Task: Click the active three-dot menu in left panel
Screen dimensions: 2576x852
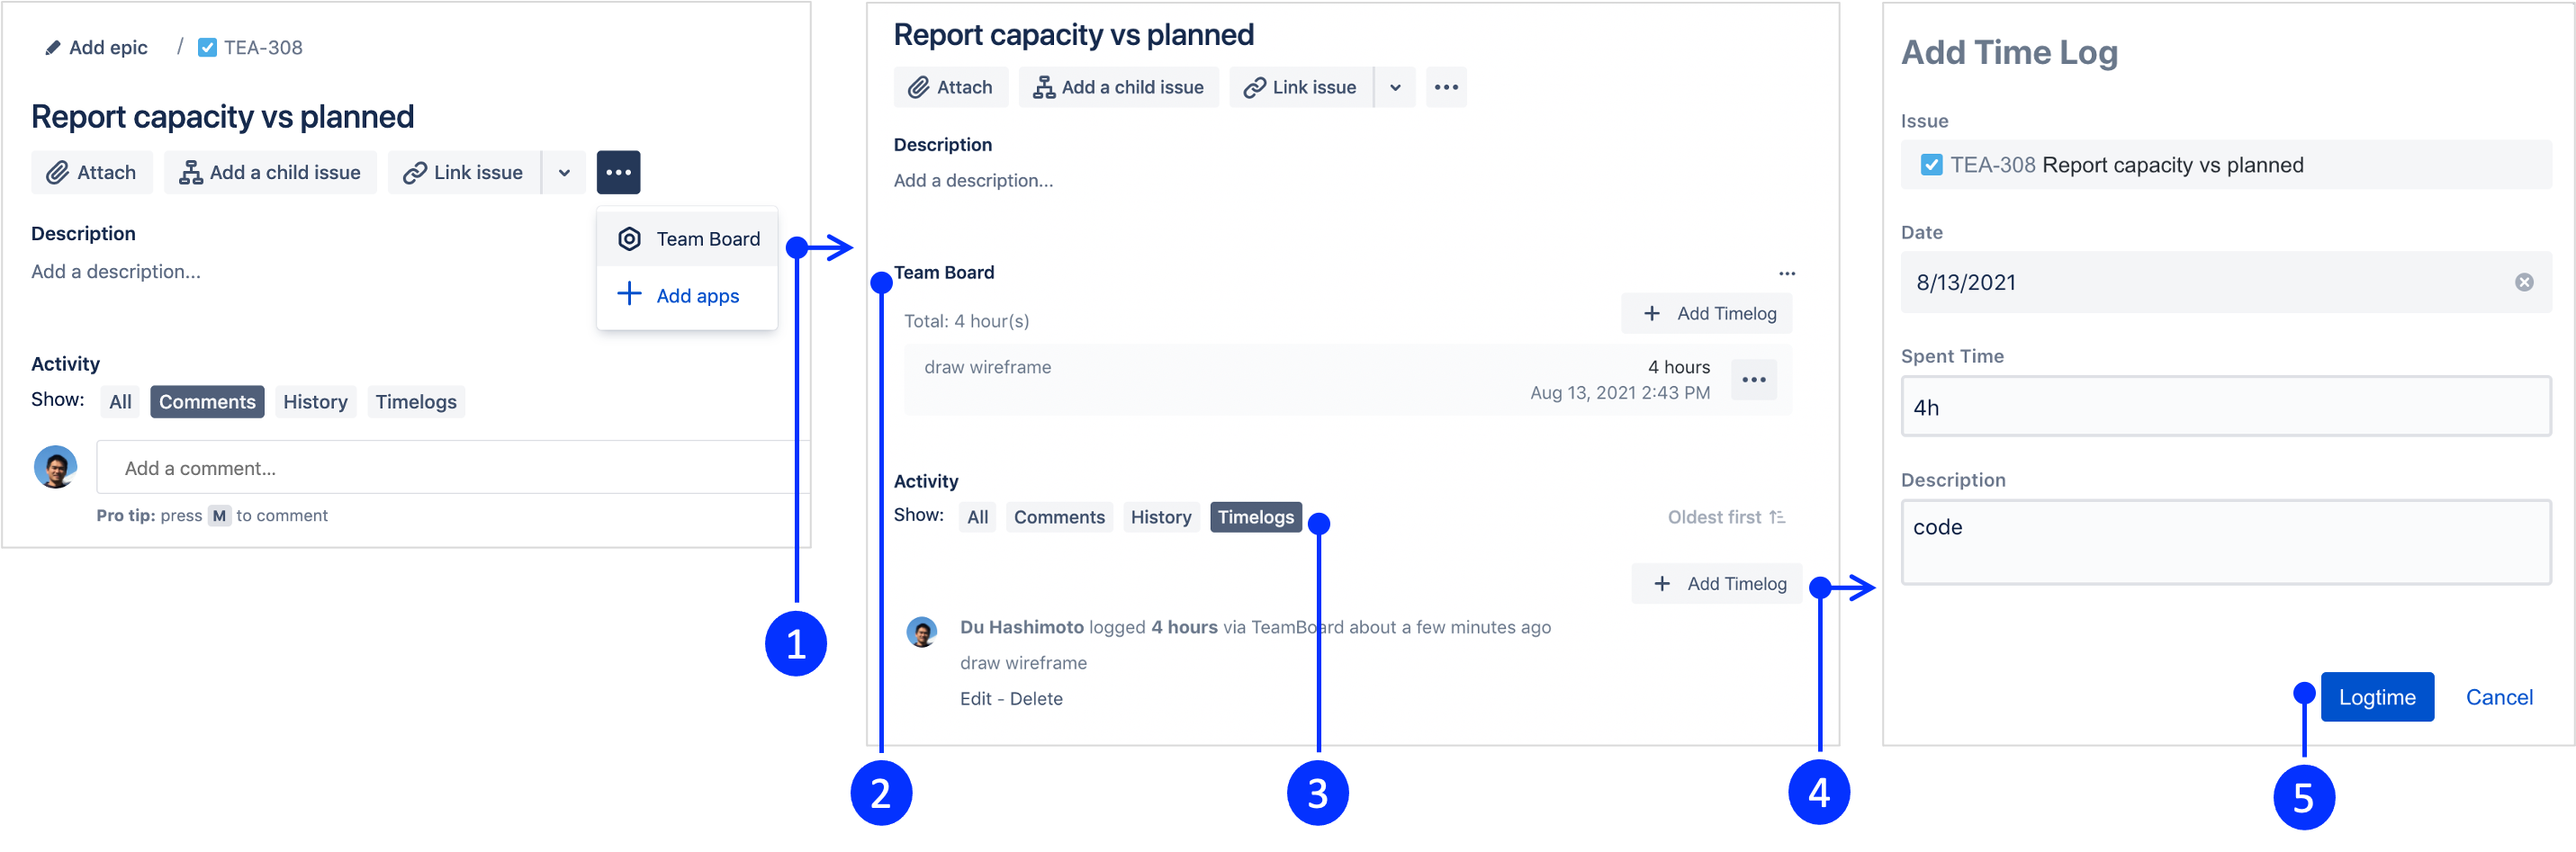Action: [618, 172]
